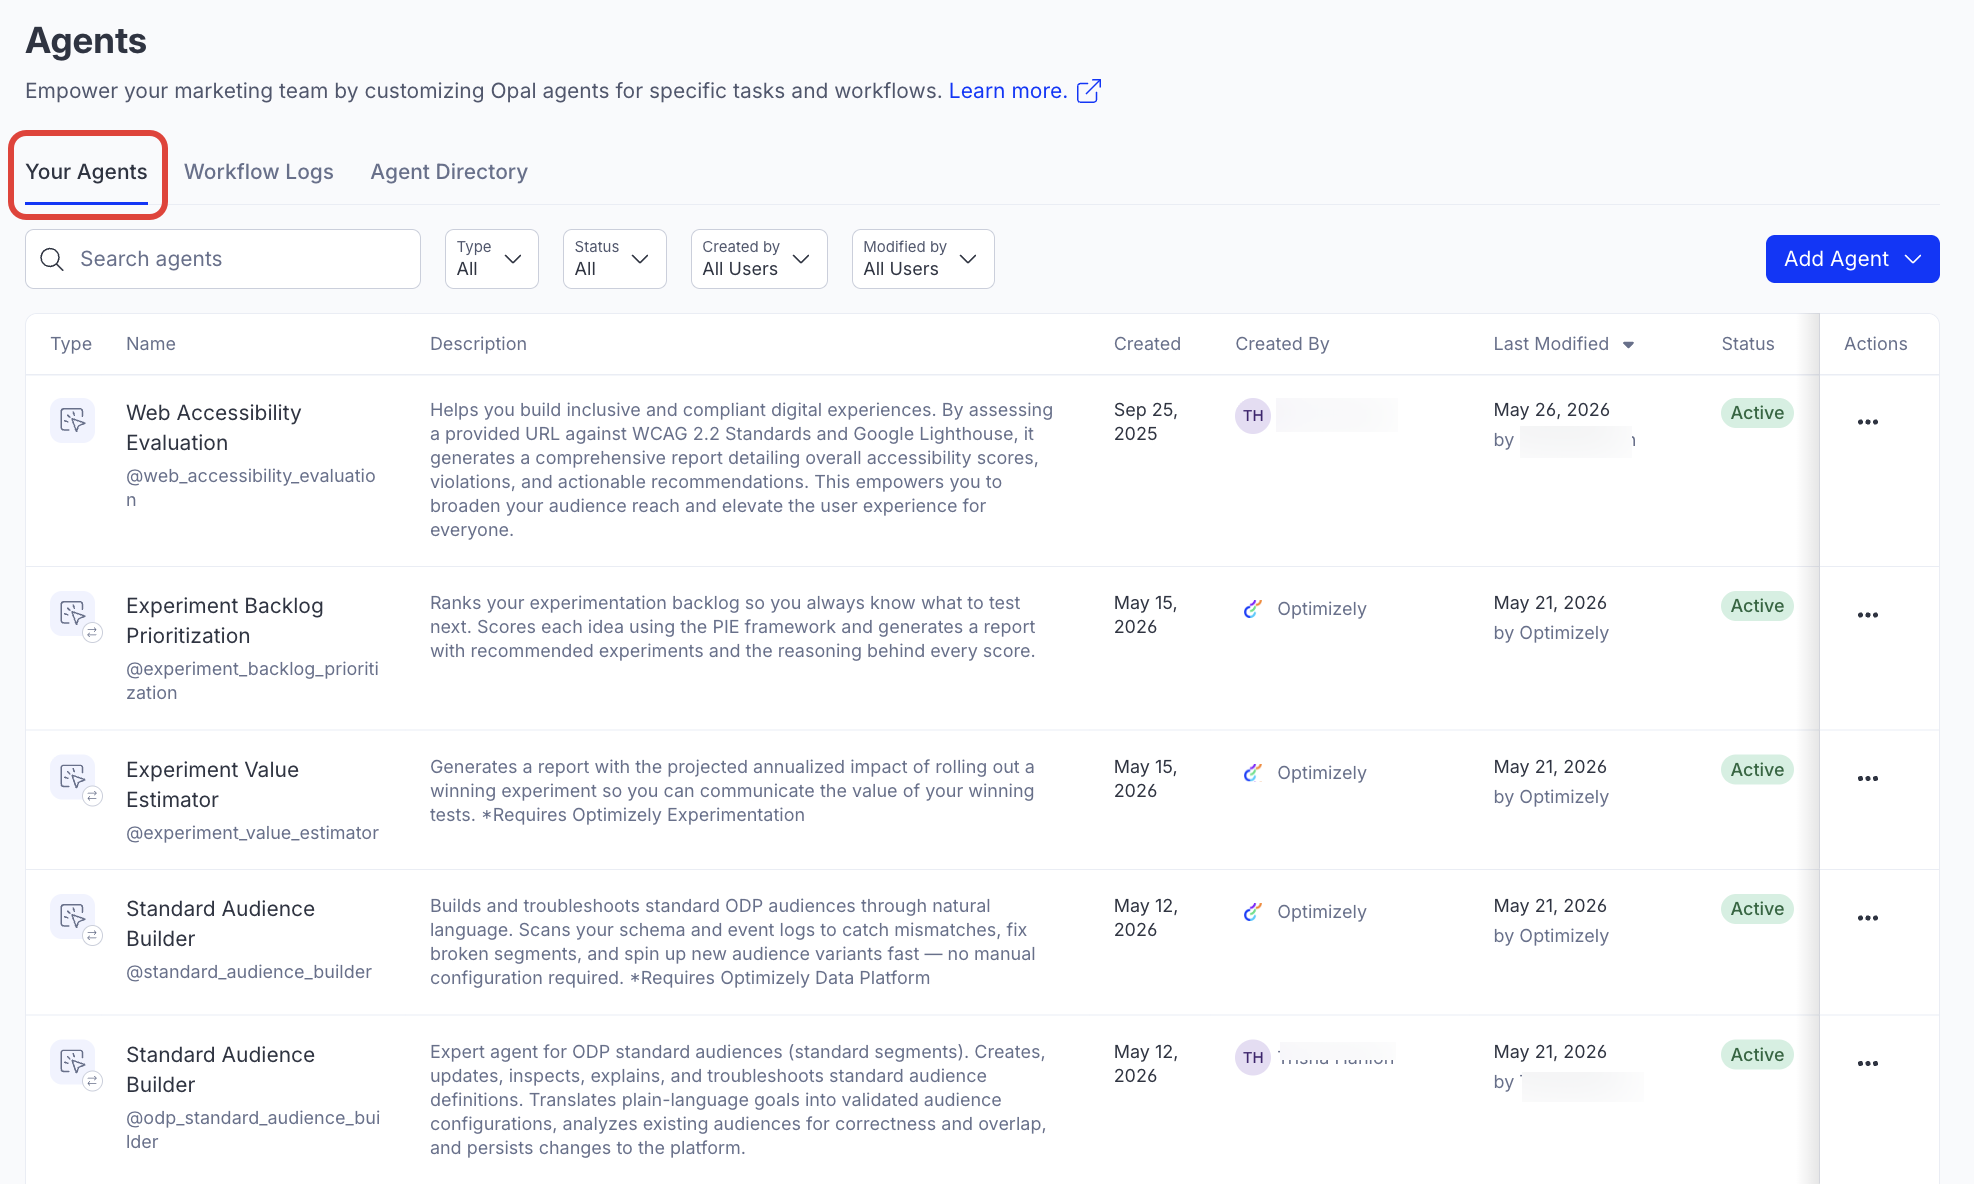
Task: Click the Name column header
Action: (x=151, y=344)
